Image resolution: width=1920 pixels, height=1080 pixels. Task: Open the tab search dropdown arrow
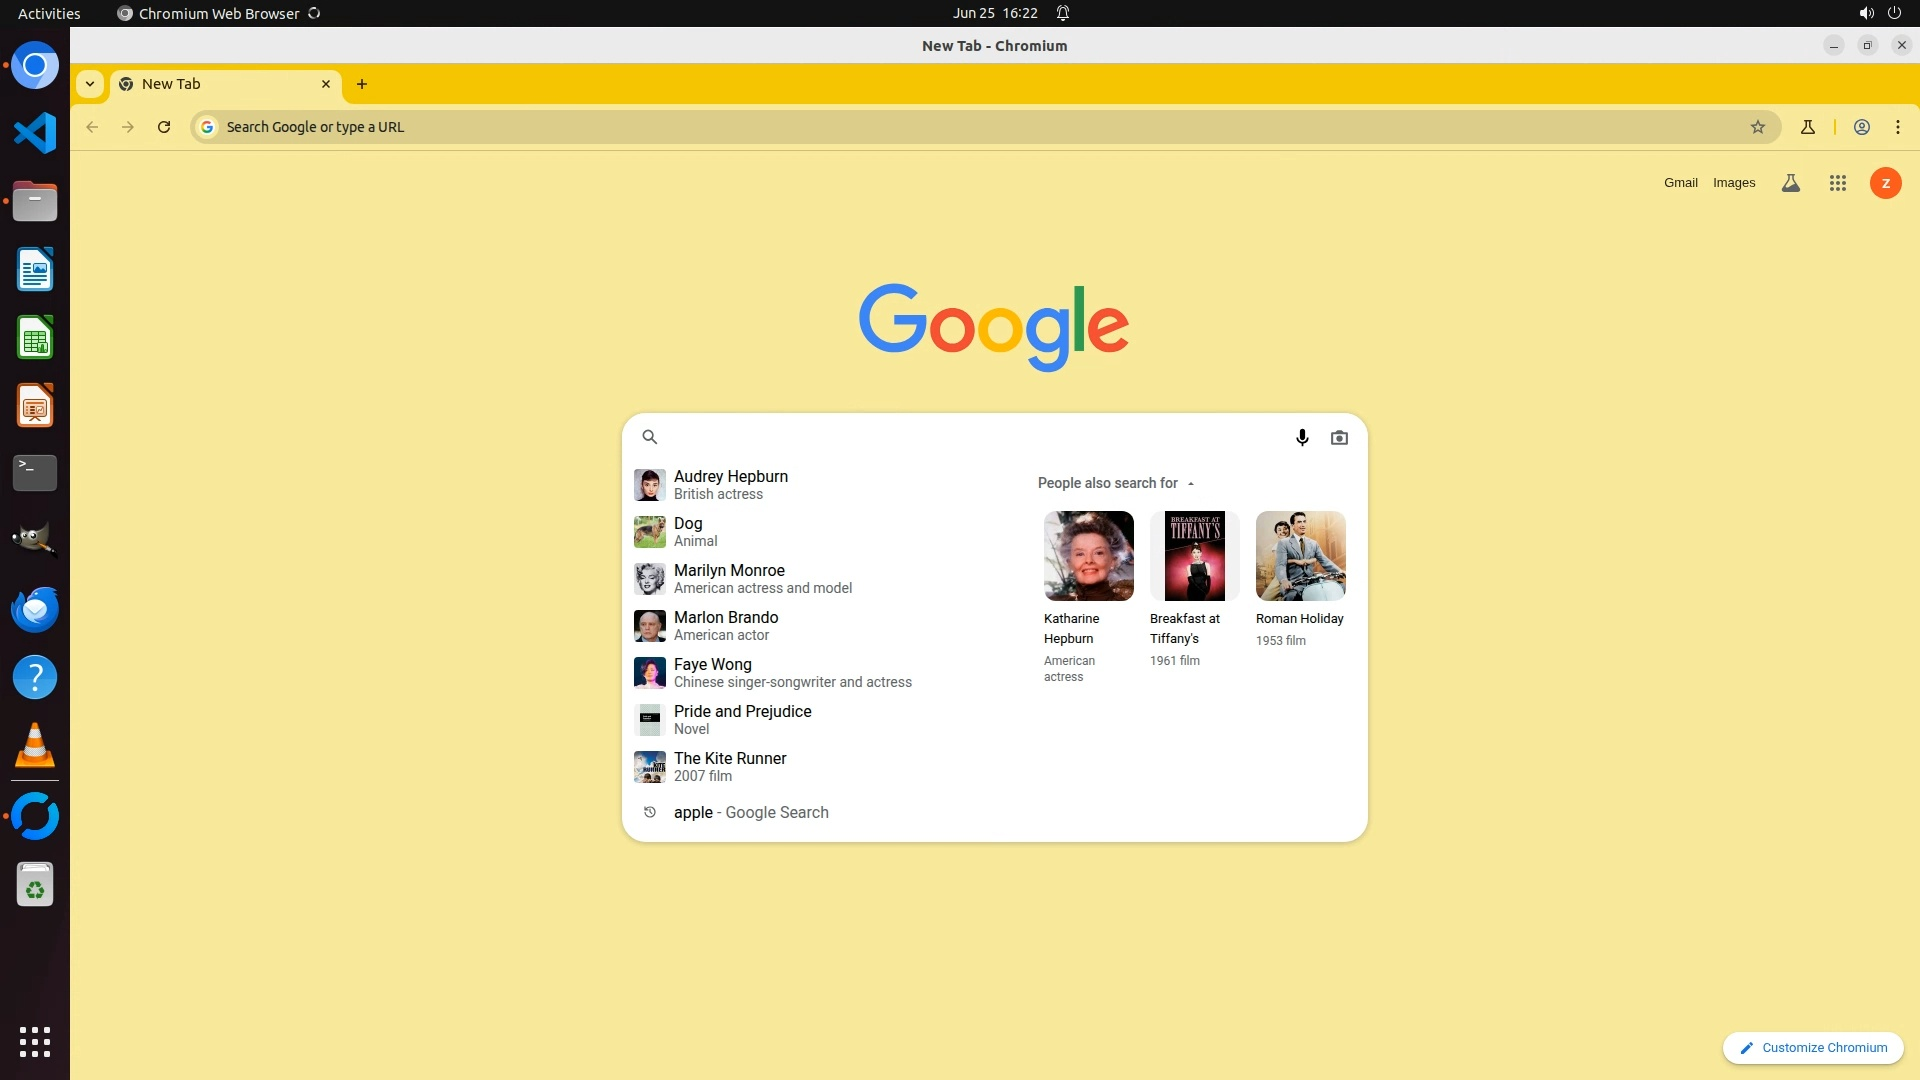tap(90, 84)
